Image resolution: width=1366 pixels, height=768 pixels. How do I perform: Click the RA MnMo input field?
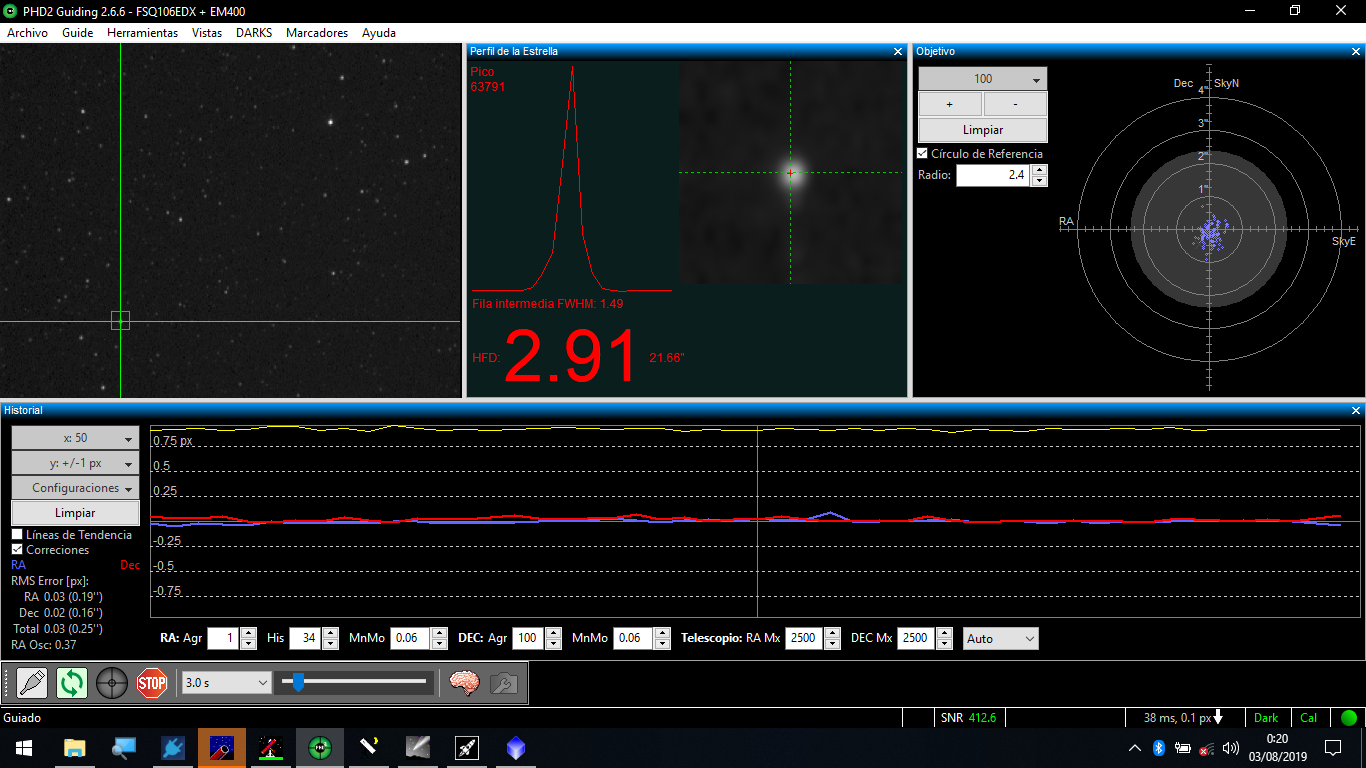[x=409, y=638]
